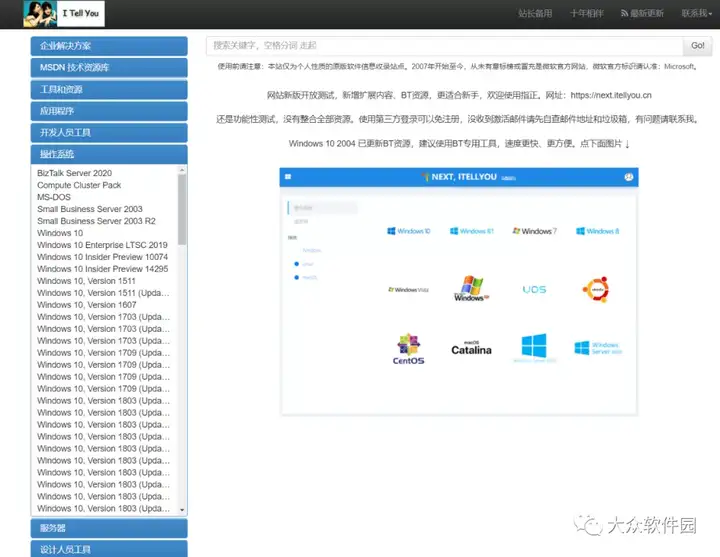Expand the 工具和资源 section
720x557 pixels.
(109, 89)
